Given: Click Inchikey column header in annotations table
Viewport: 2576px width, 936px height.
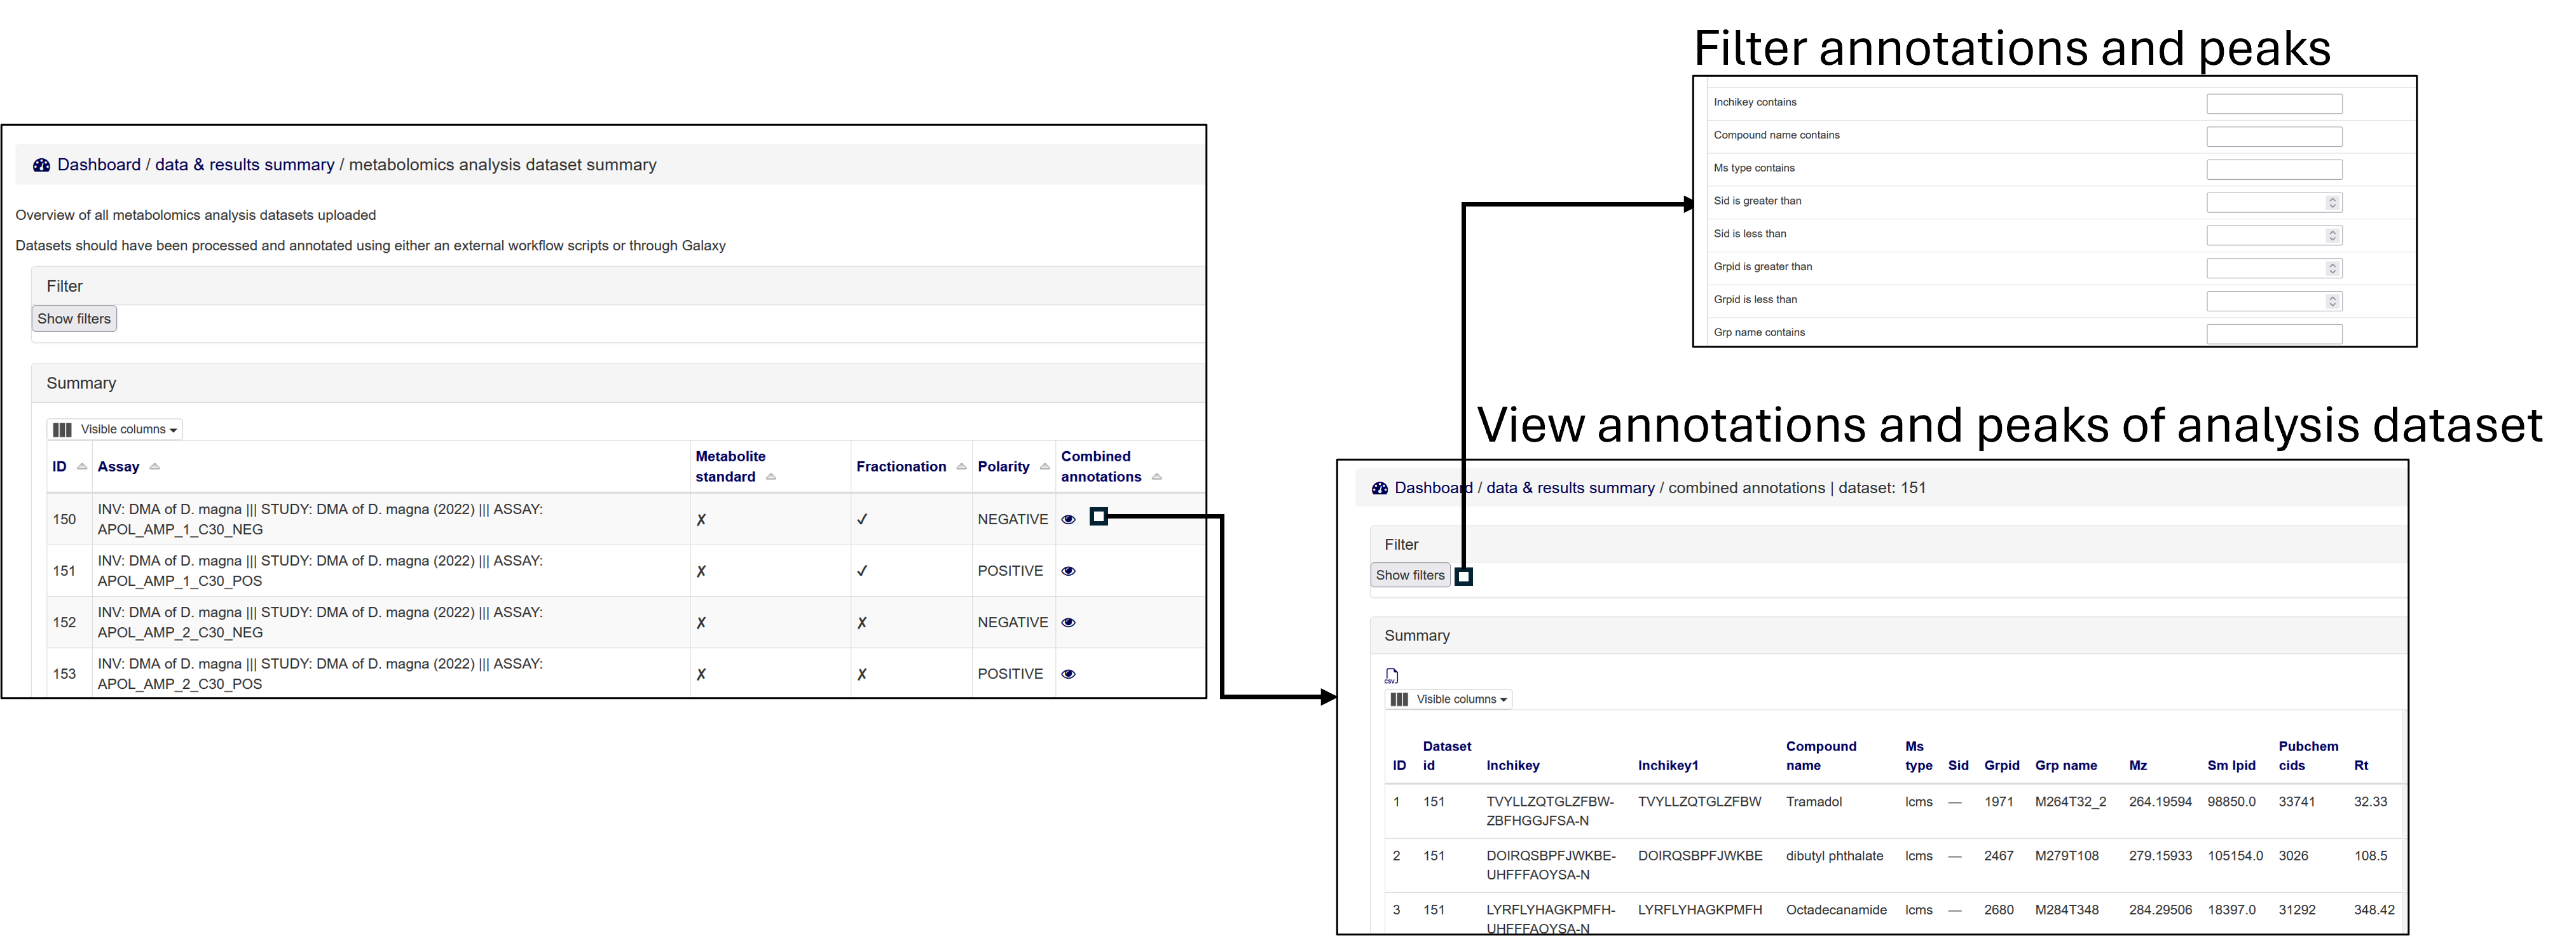Looking at the screenshot, I should pyautogui.click(x=1513, y=766).
